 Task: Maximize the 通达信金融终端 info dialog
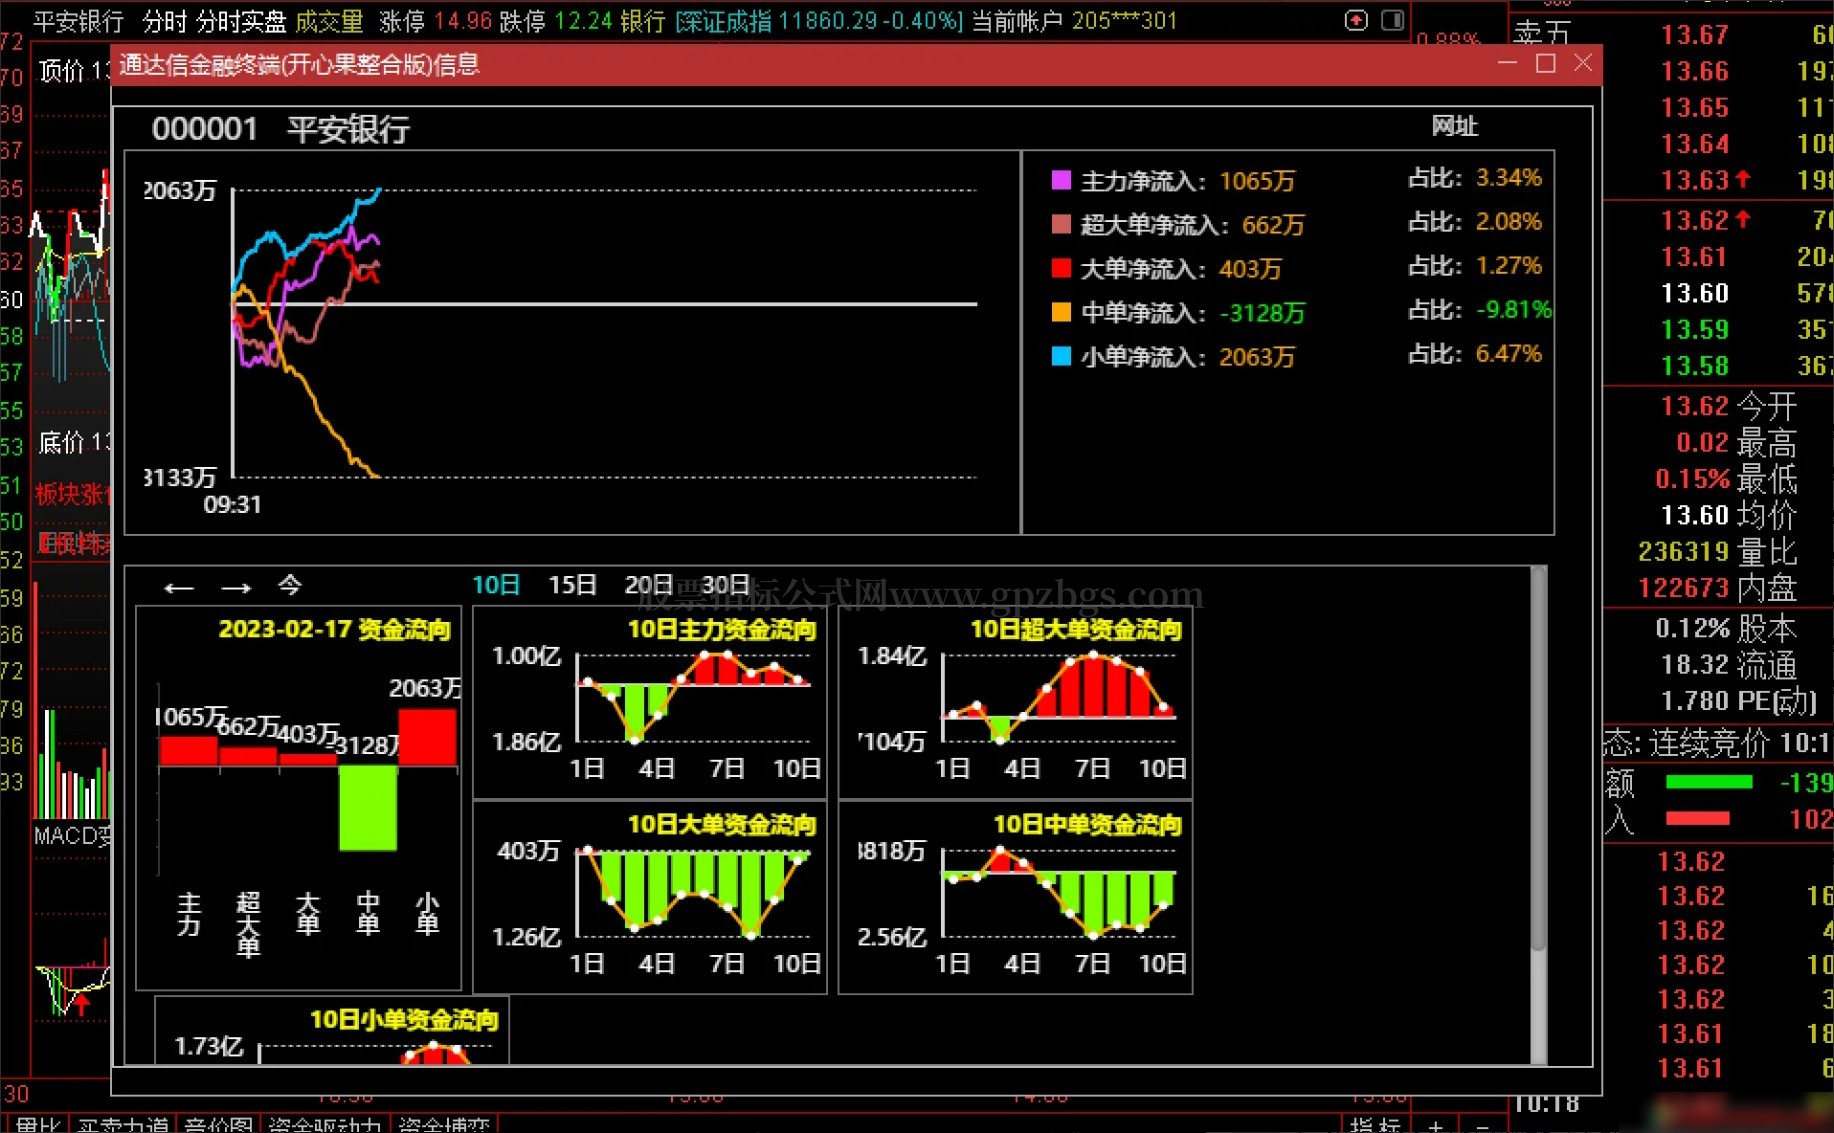(1545, 64)
